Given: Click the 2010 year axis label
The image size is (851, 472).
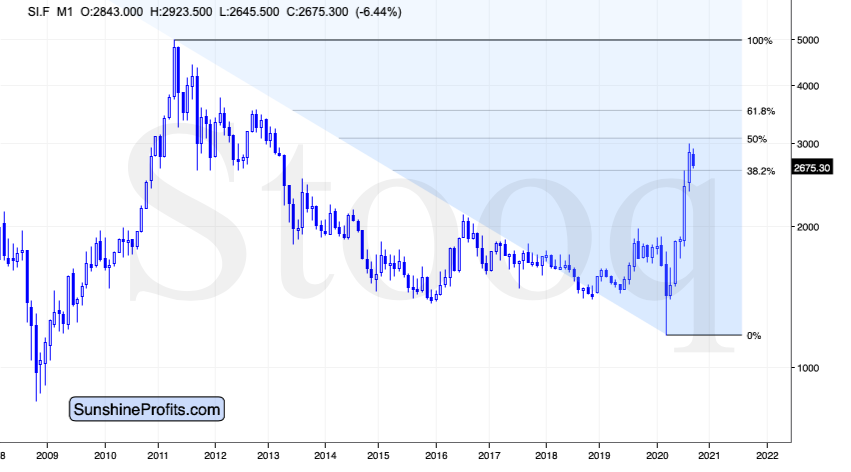Looking at the screenshot, I should pyautogui.click(x=105, y=456).
